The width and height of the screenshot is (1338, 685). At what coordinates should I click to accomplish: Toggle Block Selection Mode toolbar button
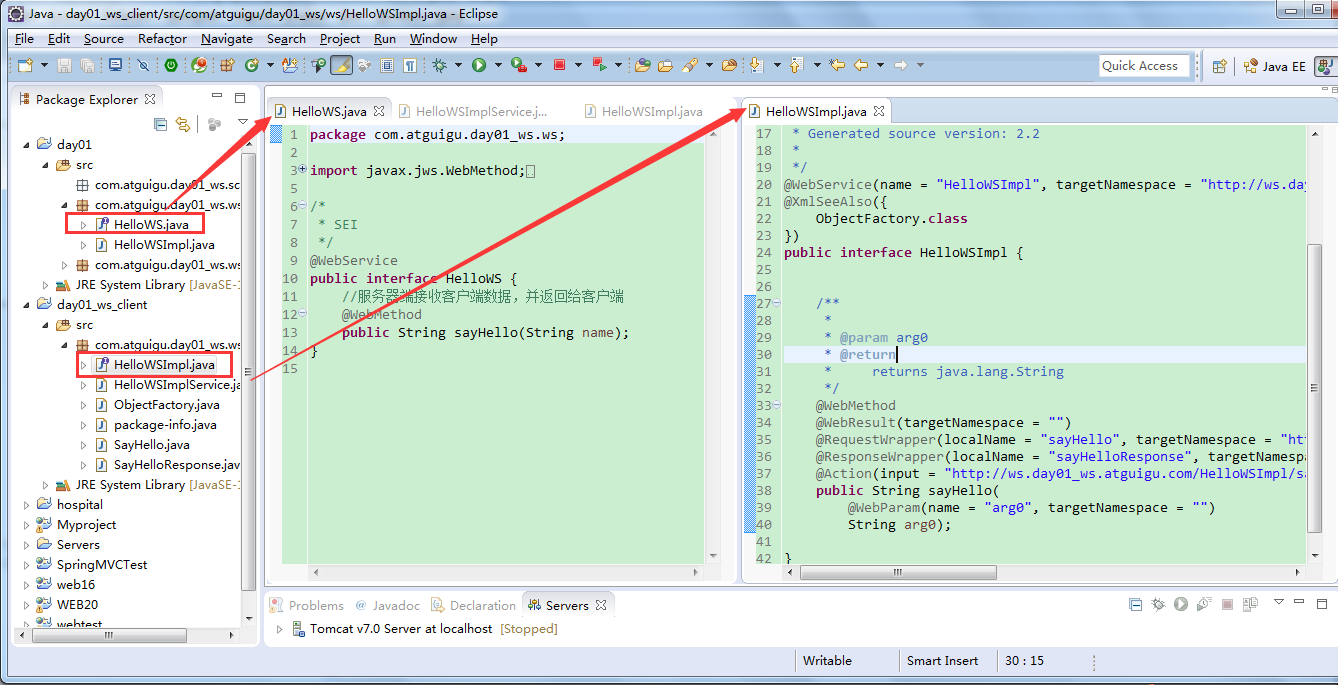[386, 65]
